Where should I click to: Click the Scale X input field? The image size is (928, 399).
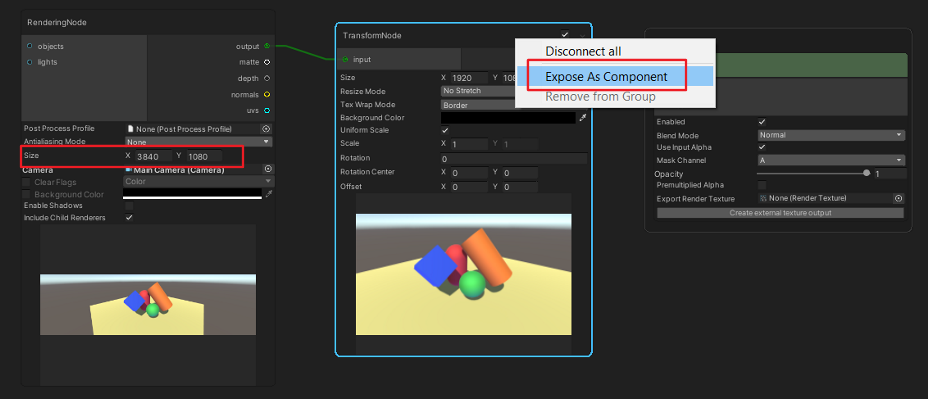[x=469, y=144]
